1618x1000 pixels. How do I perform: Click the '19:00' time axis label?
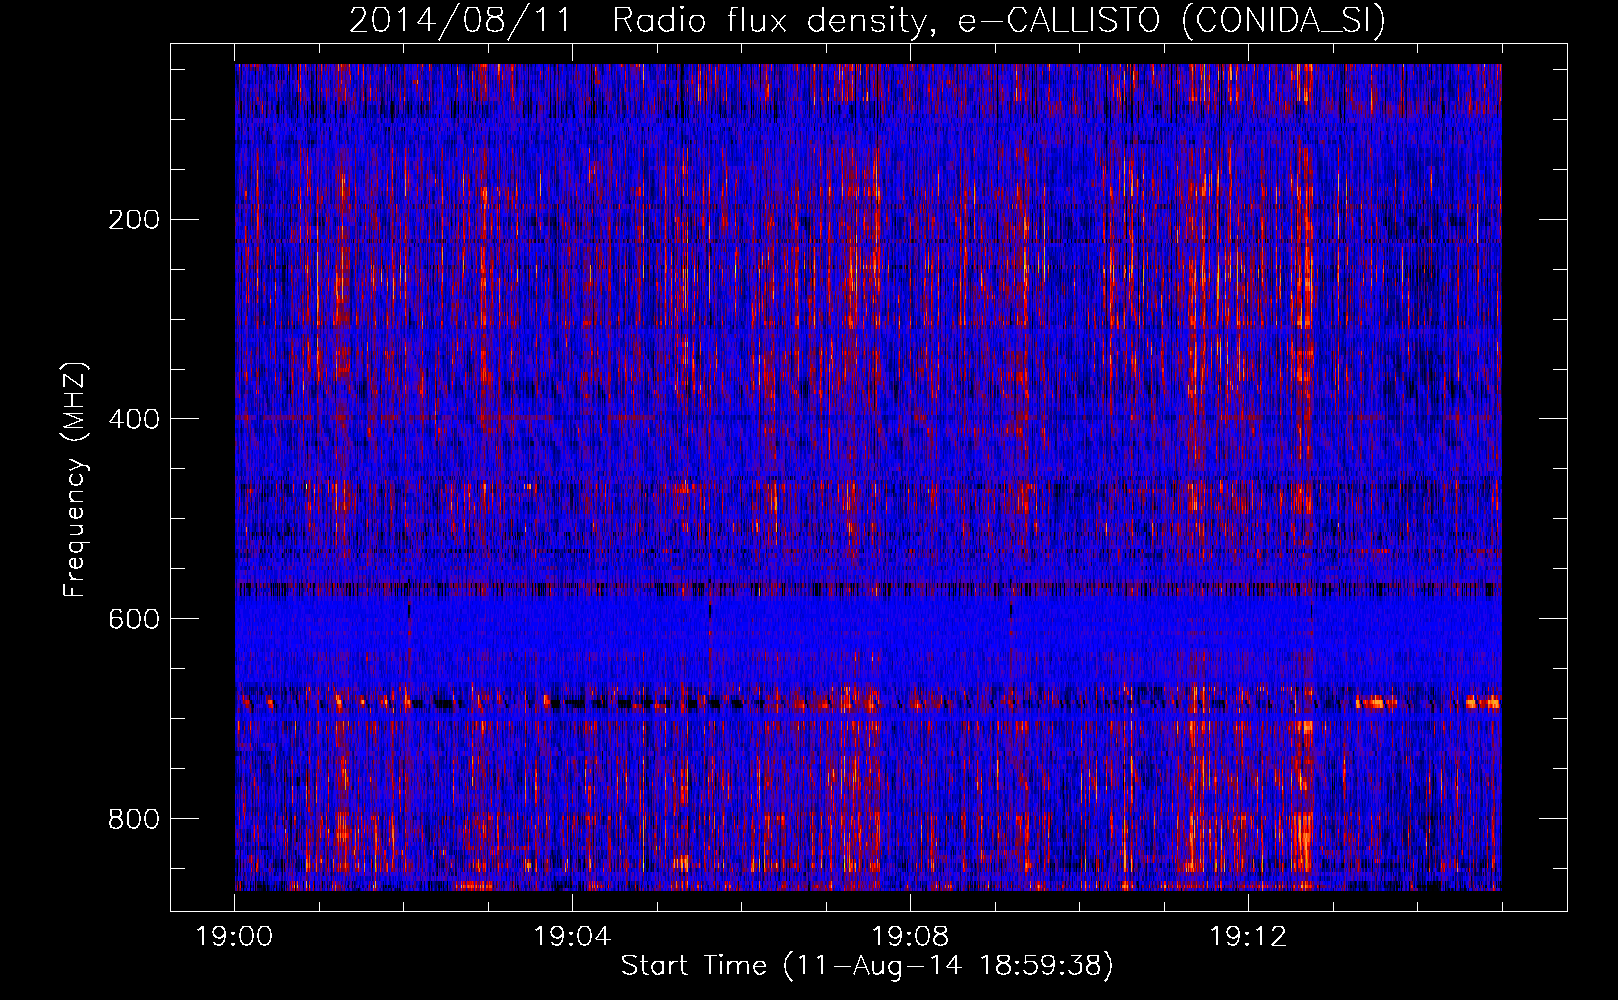point(234,937)
